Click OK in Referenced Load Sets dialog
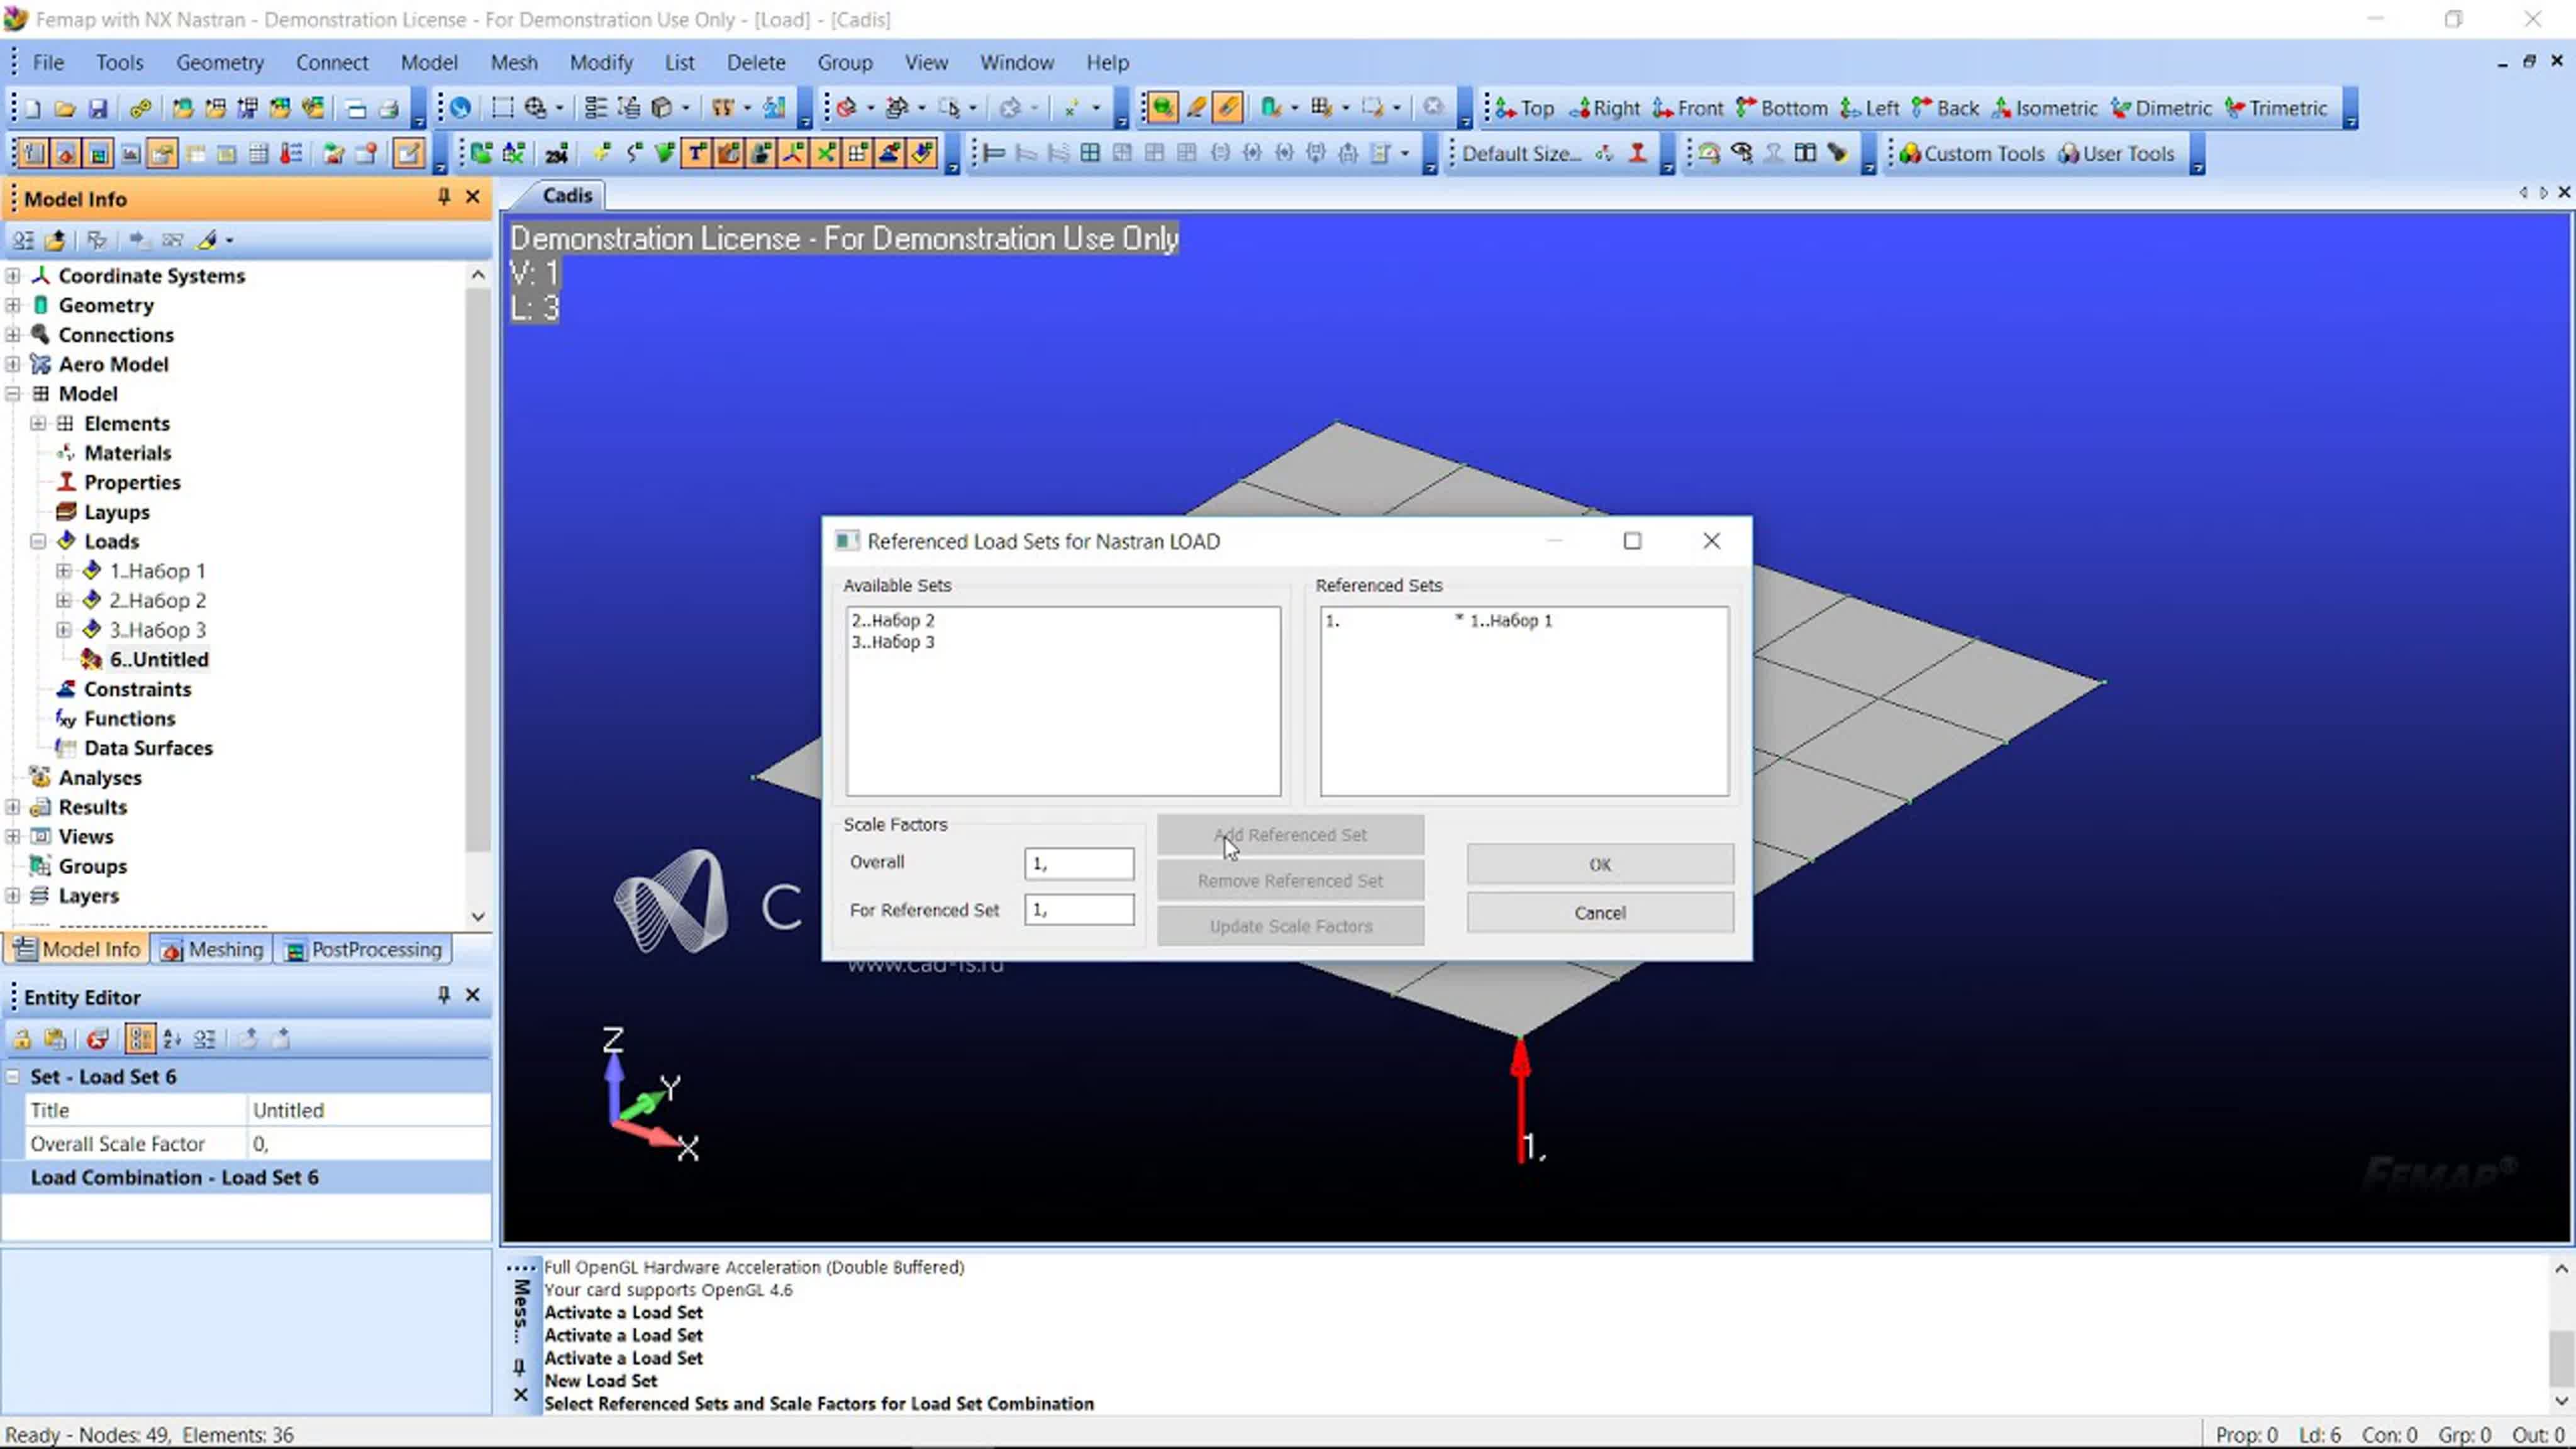Image resolution: width=2576 pixels, height=1449 pixels. [x=1600, y=864]
